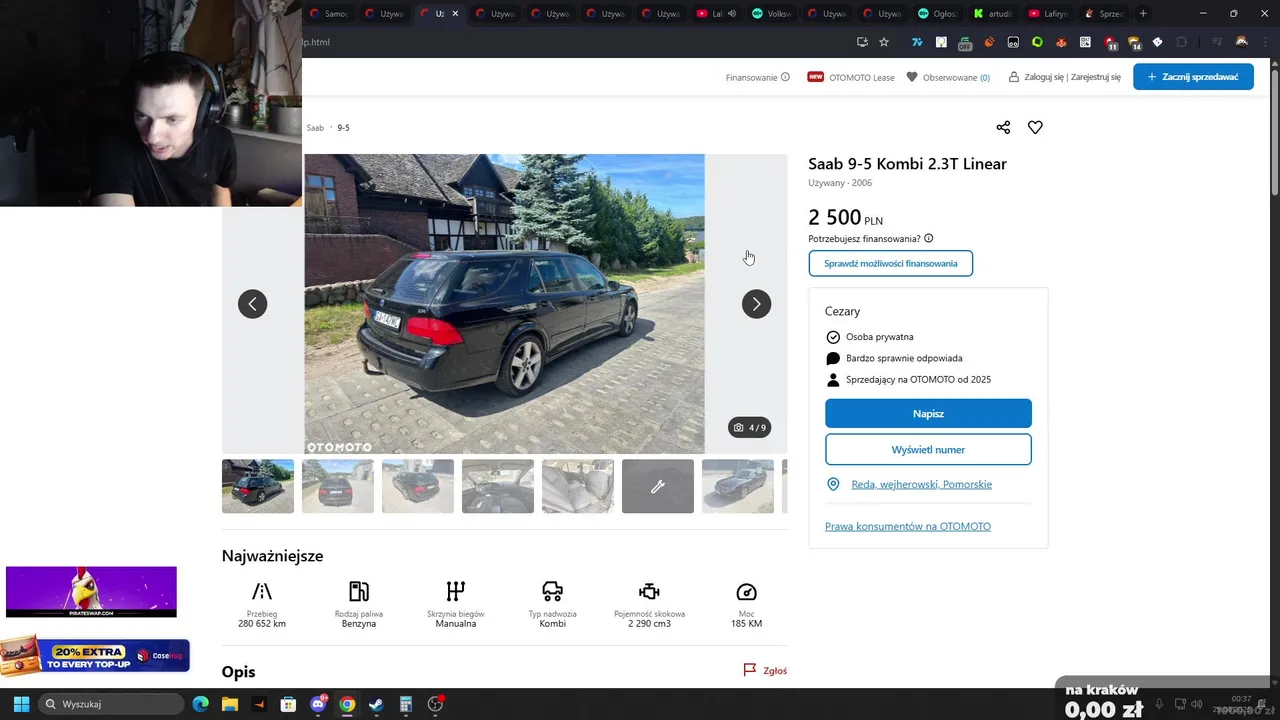Select the interior dashboard thumbnail

(x=498, y=486)
